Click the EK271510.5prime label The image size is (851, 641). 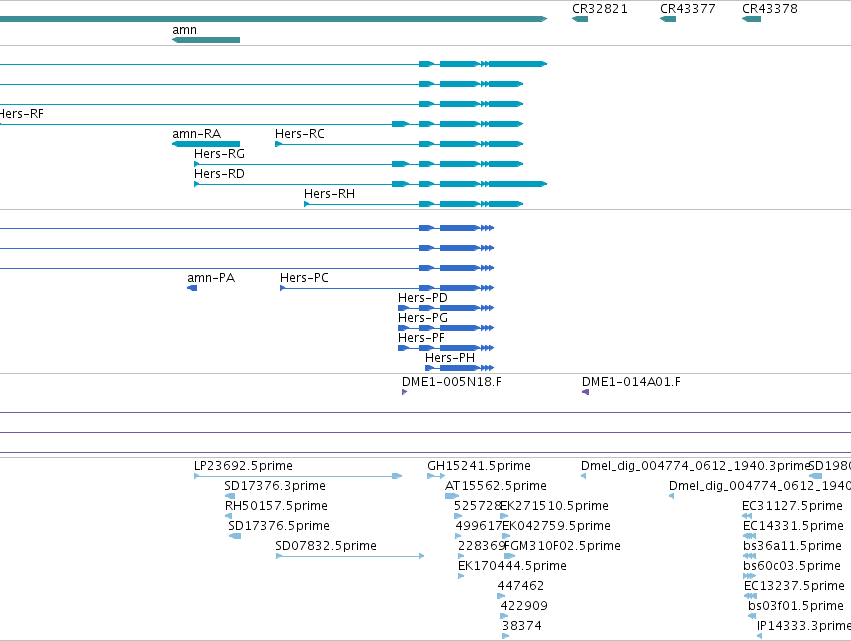(x=554, y=506)
